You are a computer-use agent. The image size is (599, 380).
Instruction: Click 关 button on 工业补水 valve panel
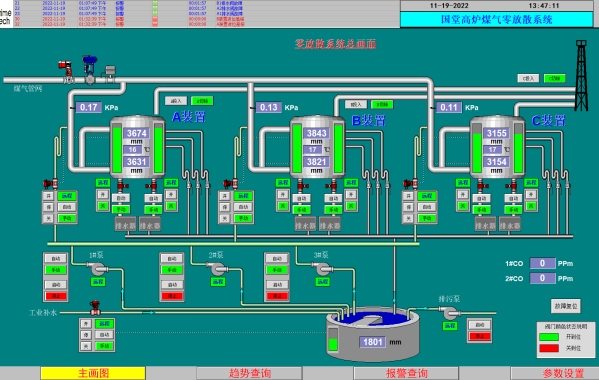click(86, 346)
